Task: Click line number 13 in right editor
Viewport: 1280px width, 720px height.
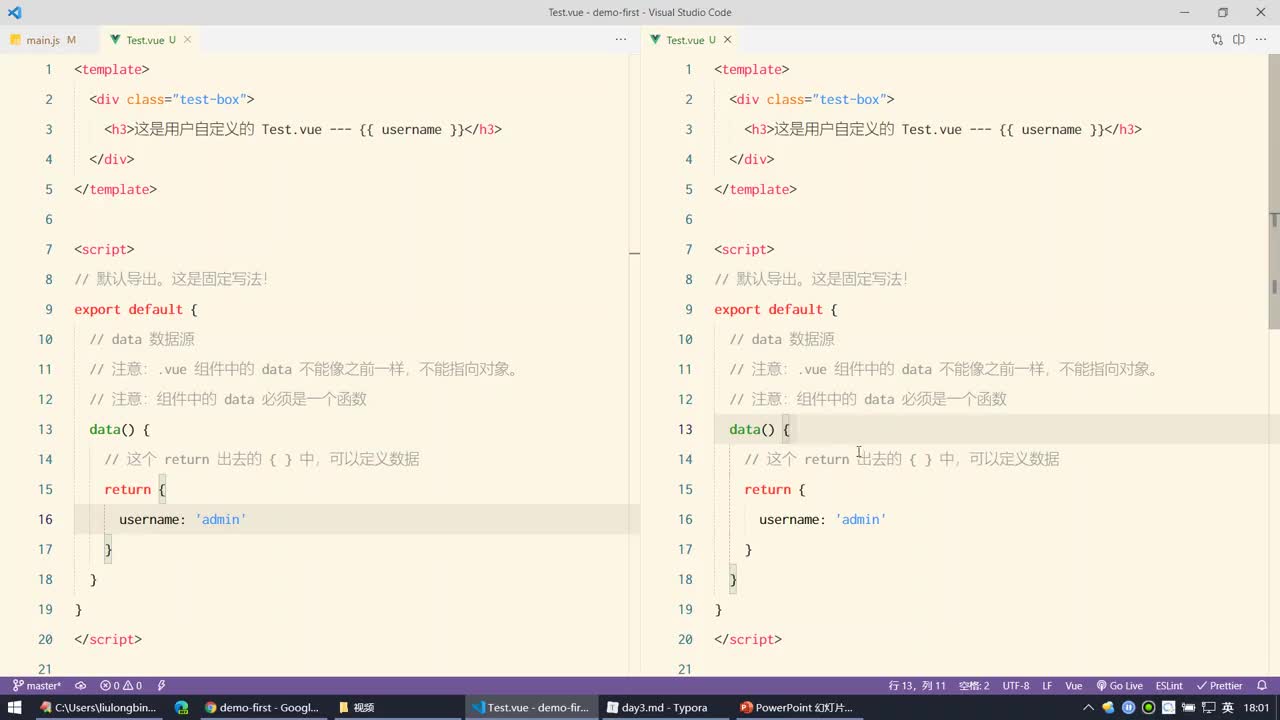Action: [685, 429]
